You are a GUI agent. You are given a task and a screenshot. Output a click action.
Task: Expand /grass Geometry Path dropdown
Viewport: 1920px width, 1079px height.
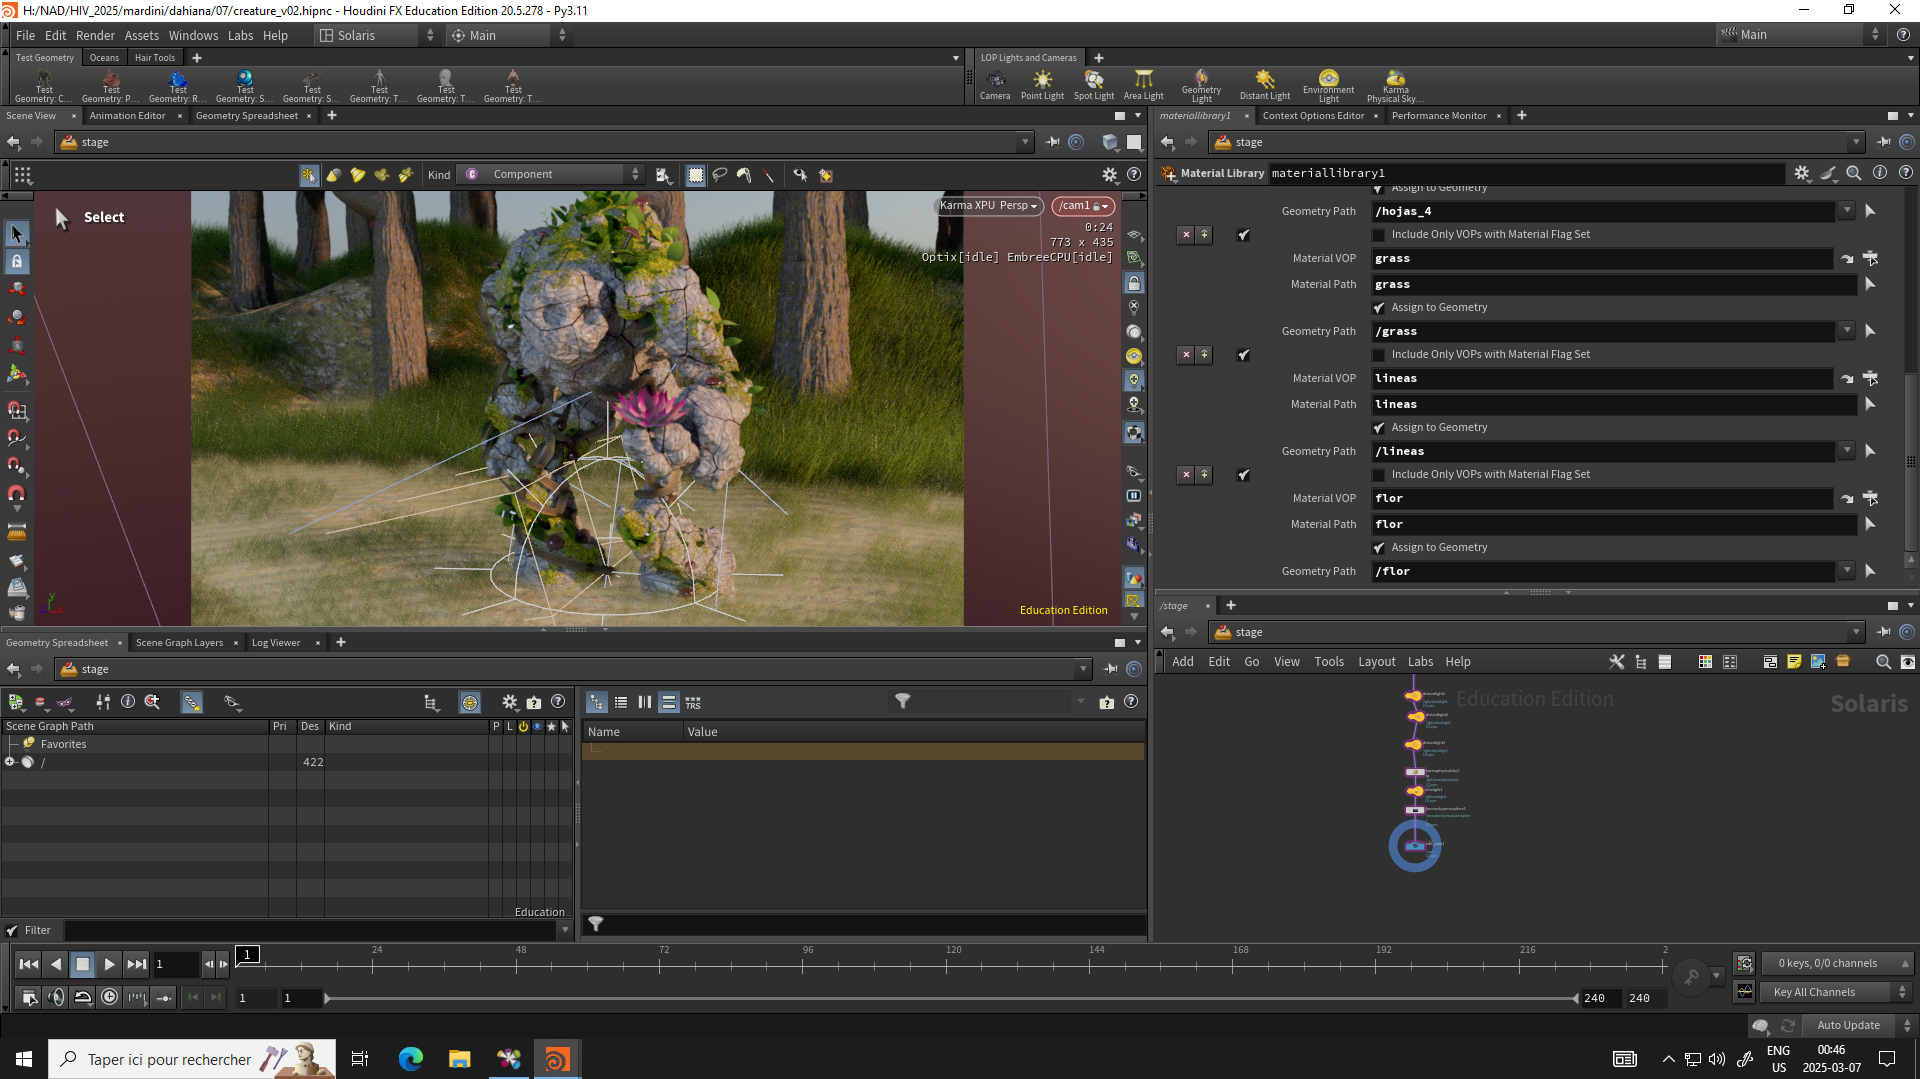point(1847,331)
